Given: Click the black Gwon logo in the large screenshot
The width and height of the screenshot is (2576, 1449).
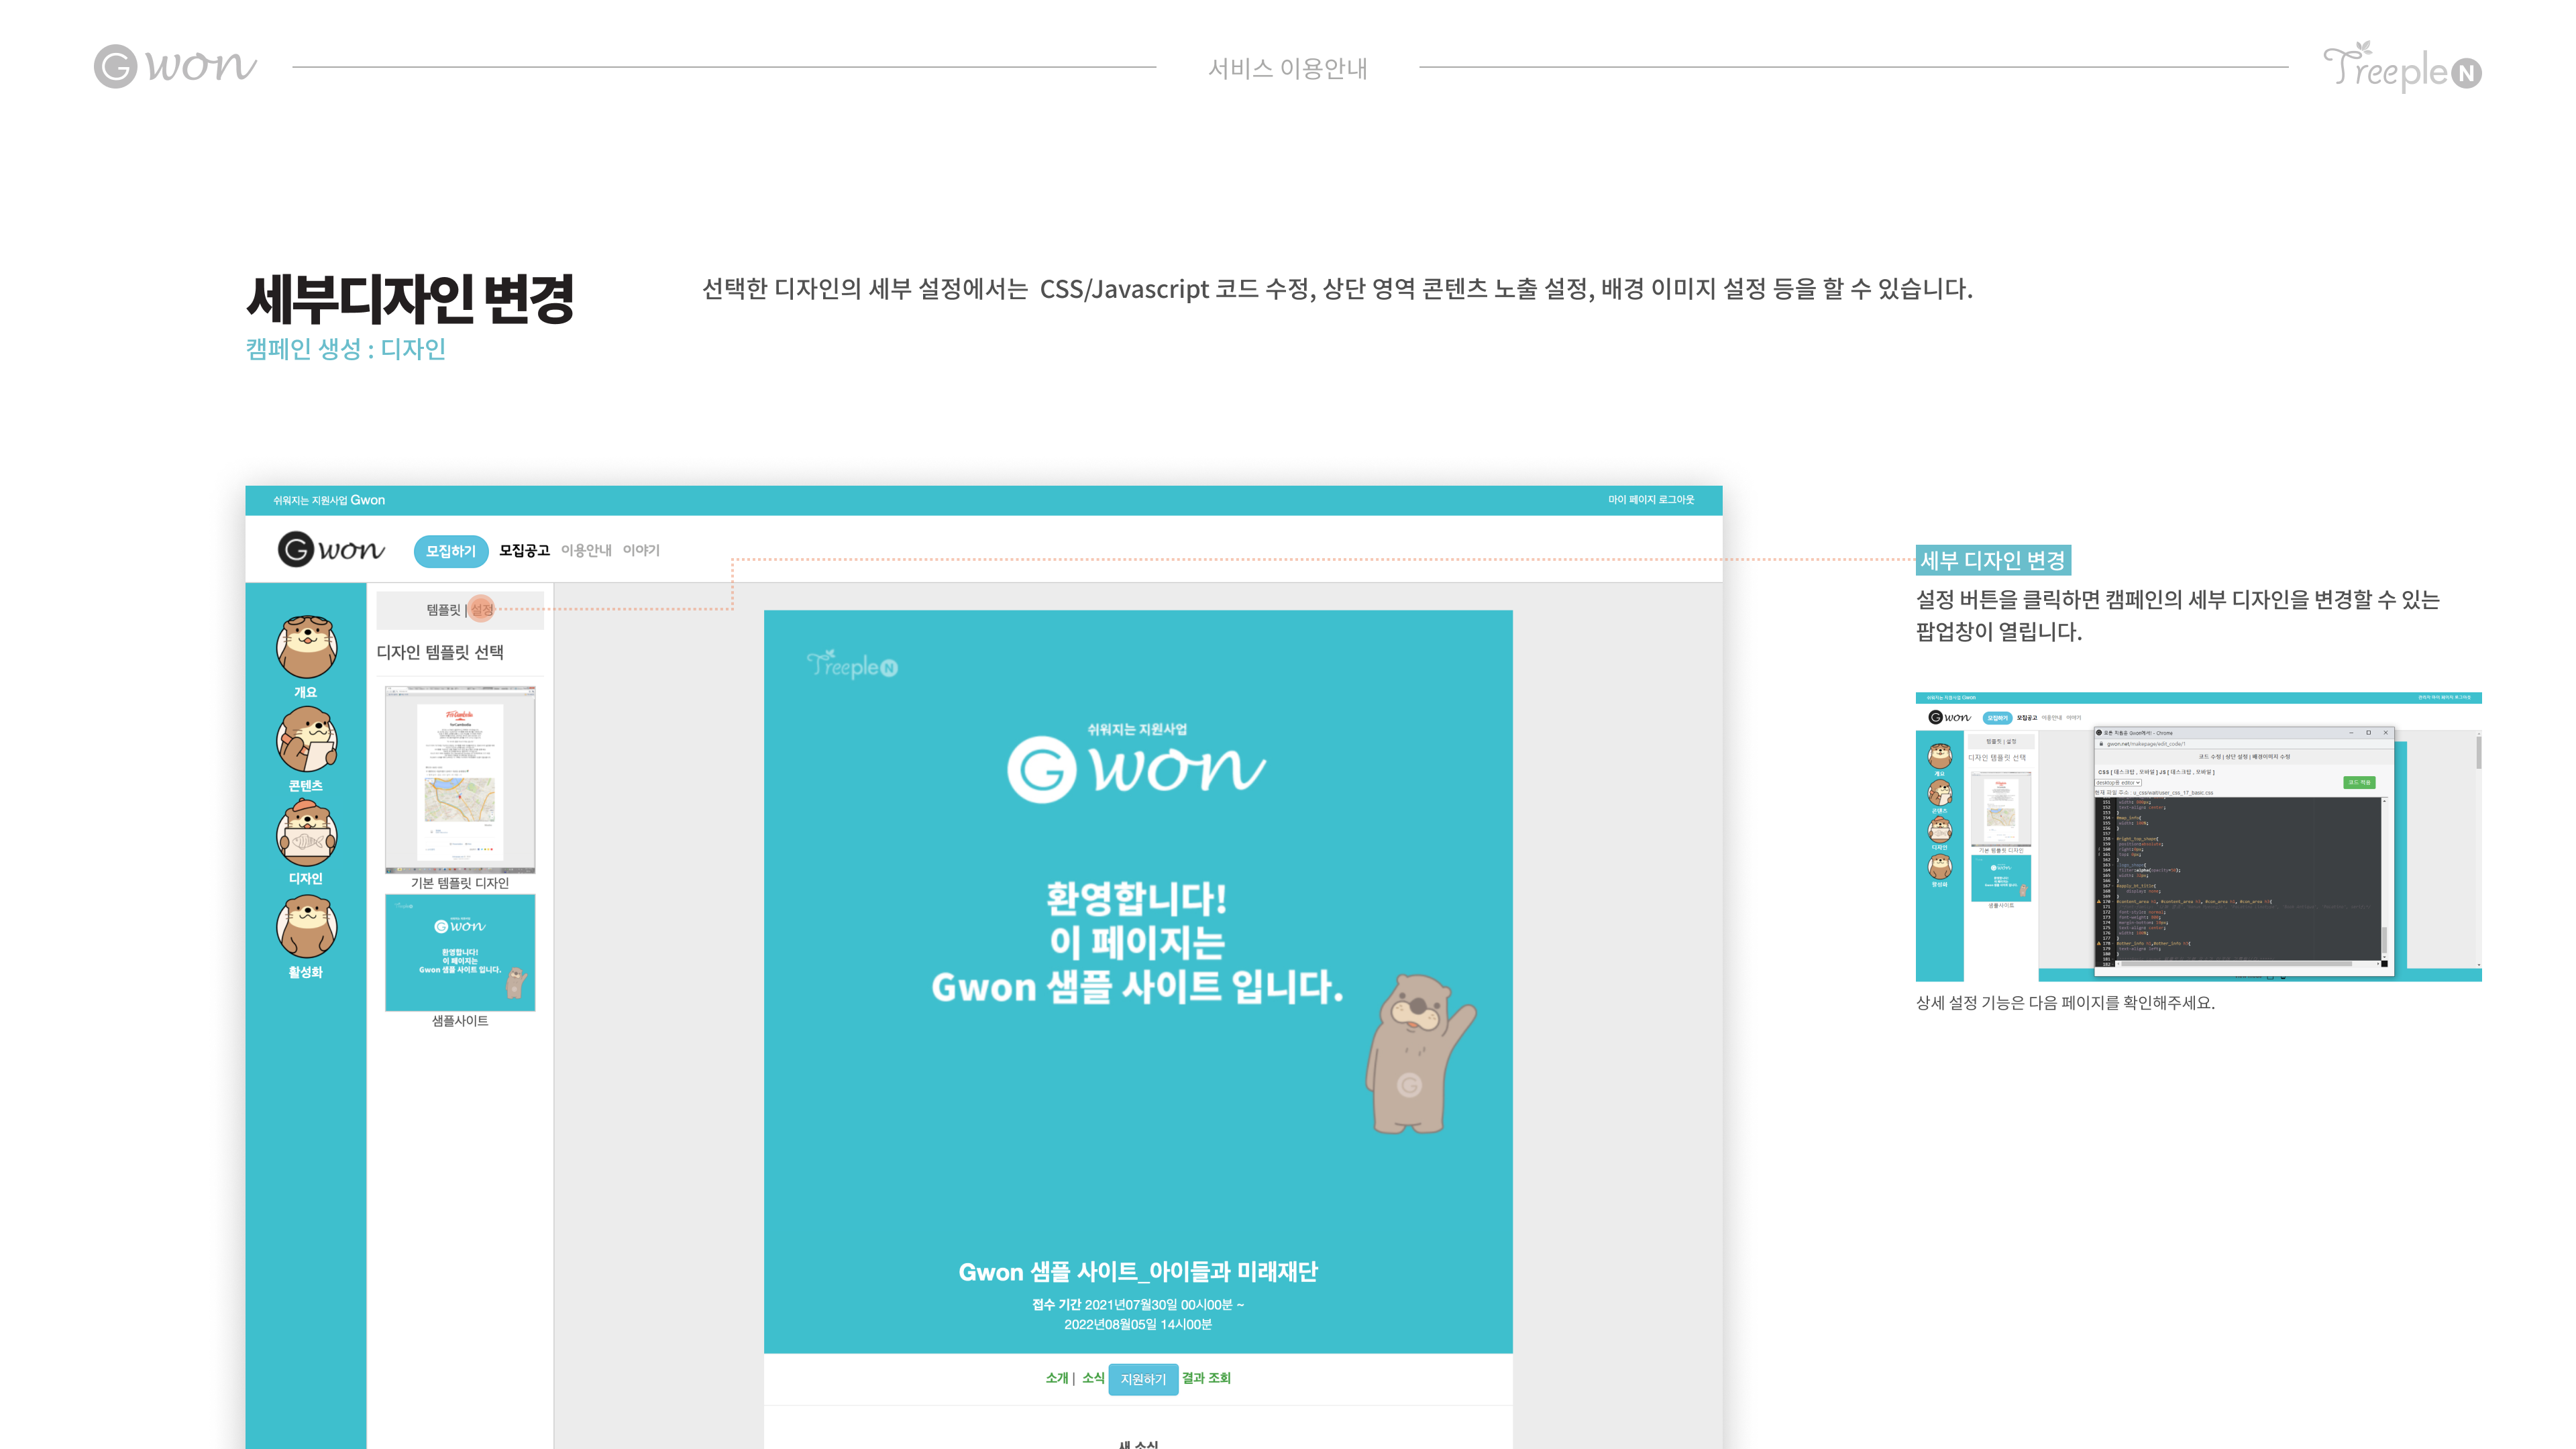Looking at the screenshot, I should [x=331, y=549].
